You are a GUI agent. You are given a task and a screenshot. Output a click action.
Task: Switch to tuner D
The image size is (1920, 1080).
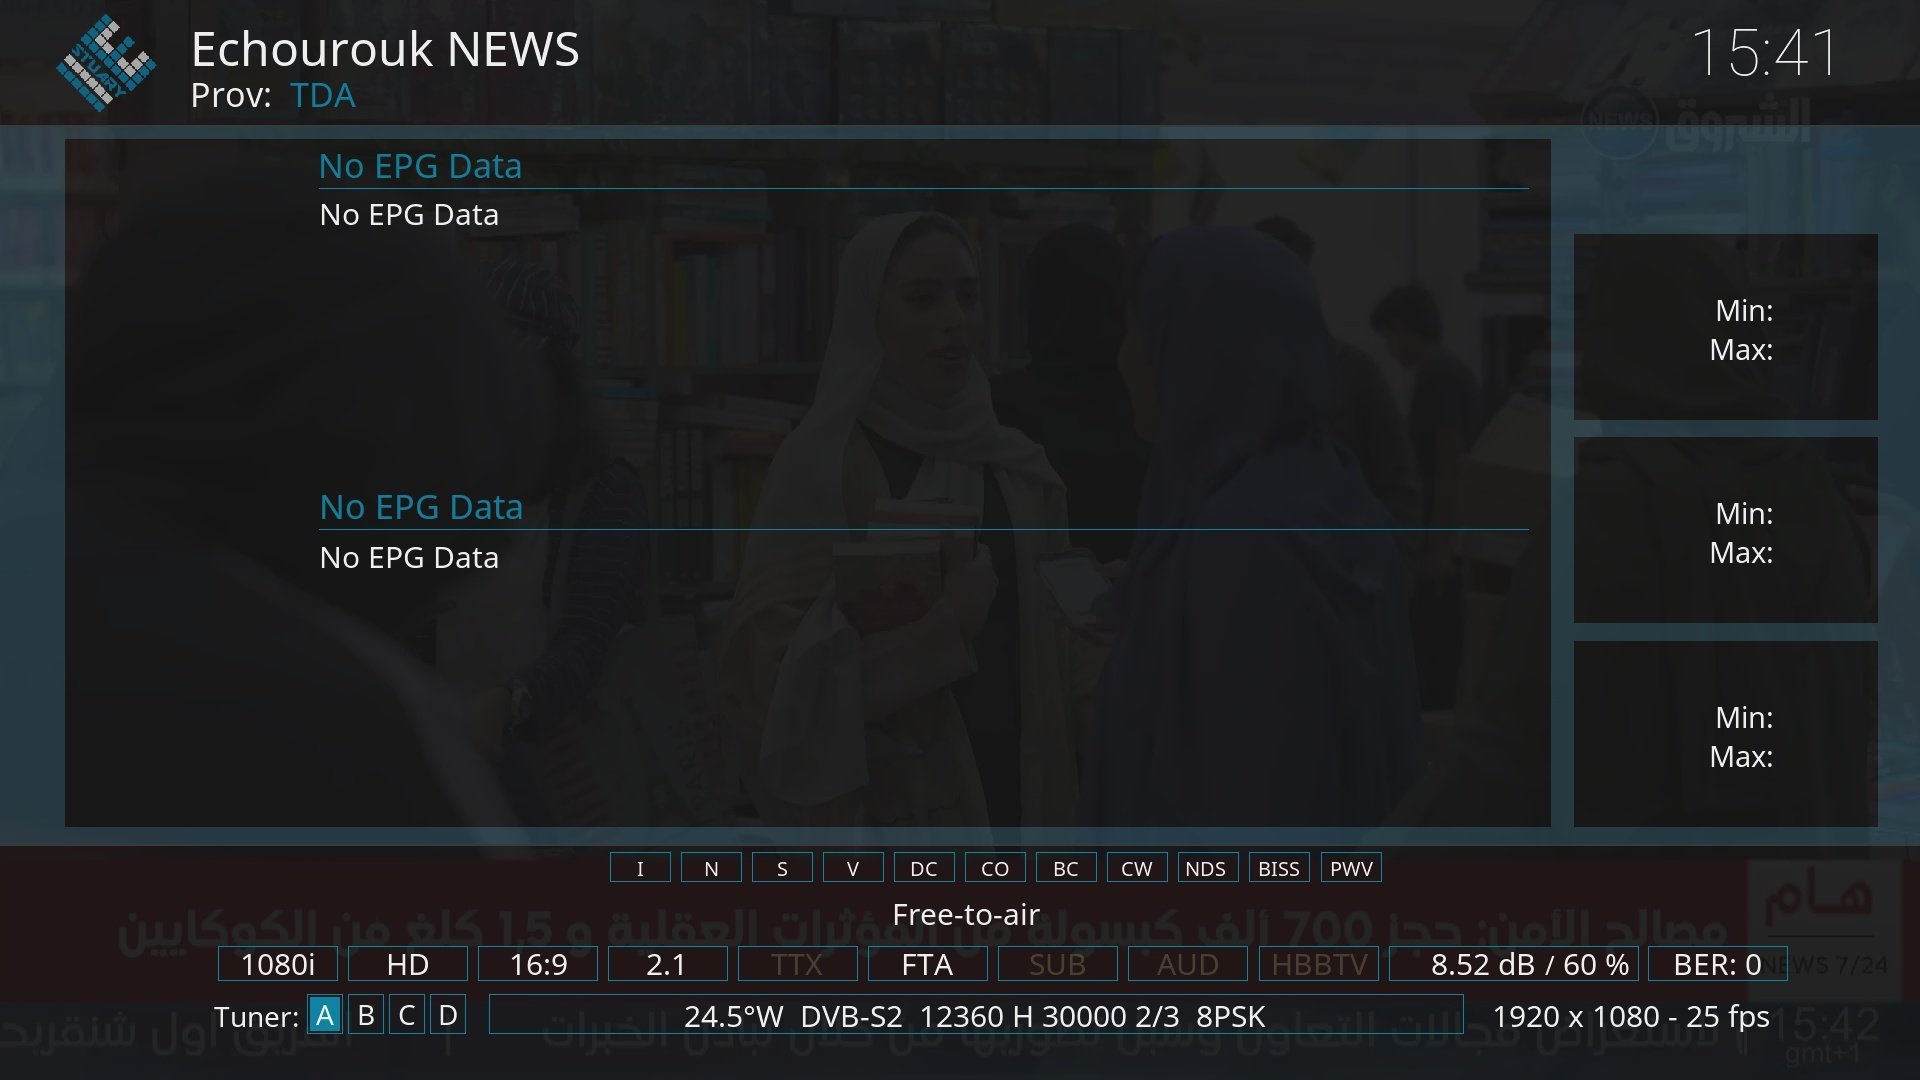tap(448, 1015)
